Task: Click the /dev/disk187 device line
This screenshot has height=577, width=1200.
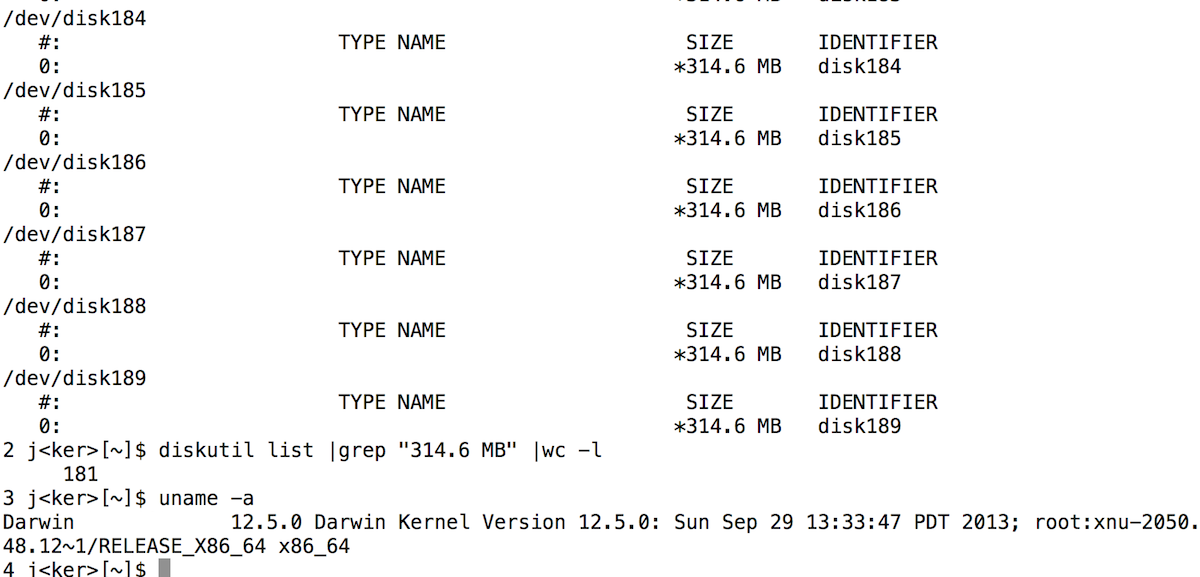Action: tap(75, 235)
